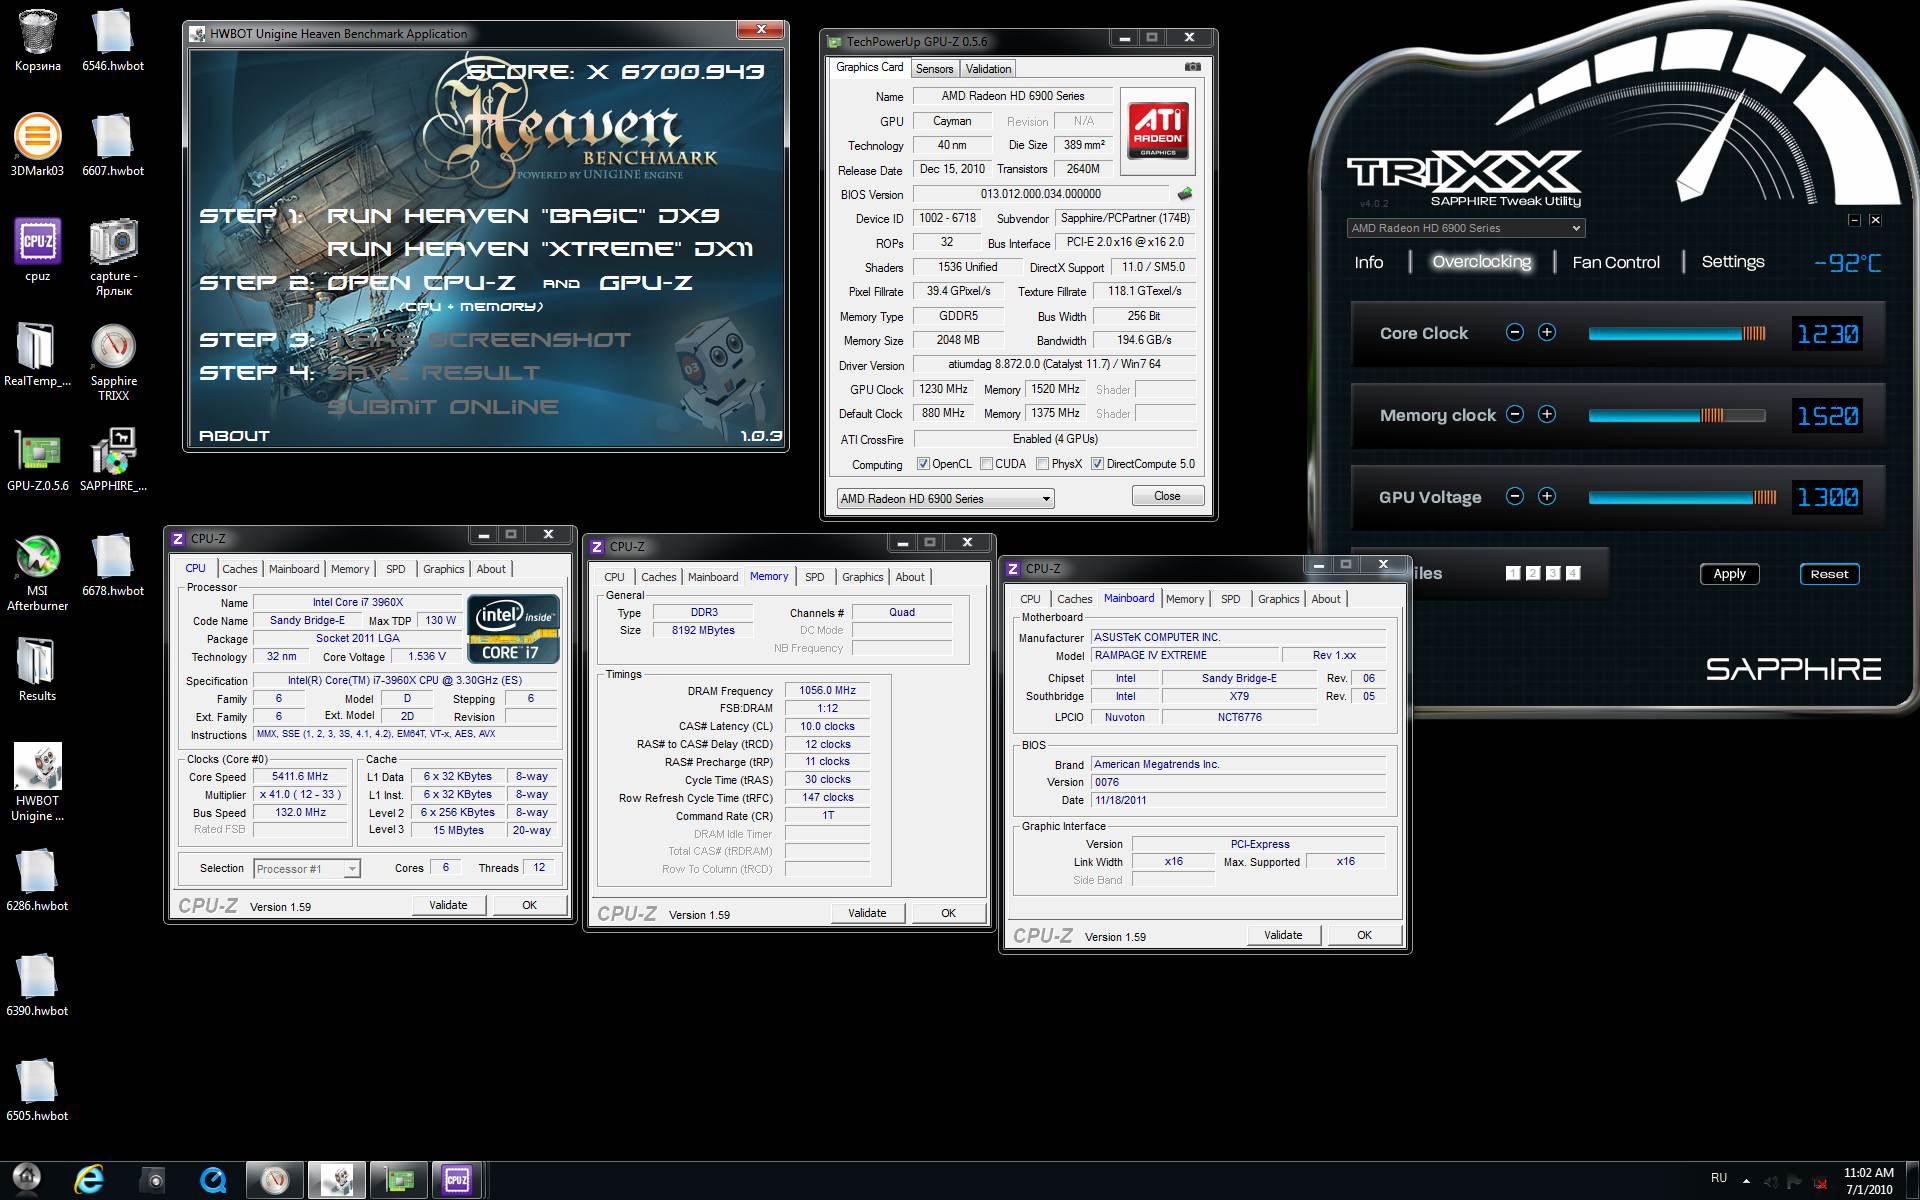Increase GPU Voltage with plus icon

pyautogui.click(x=1546, y=496)
